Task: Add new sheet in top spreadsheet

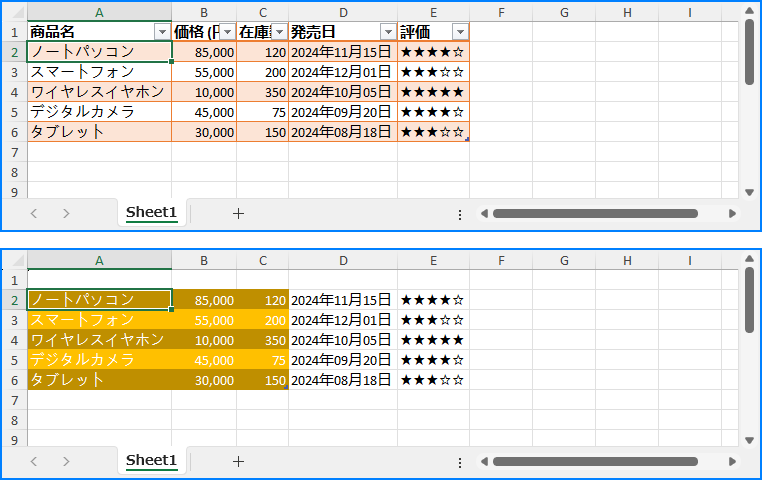Action: point(238,213)
